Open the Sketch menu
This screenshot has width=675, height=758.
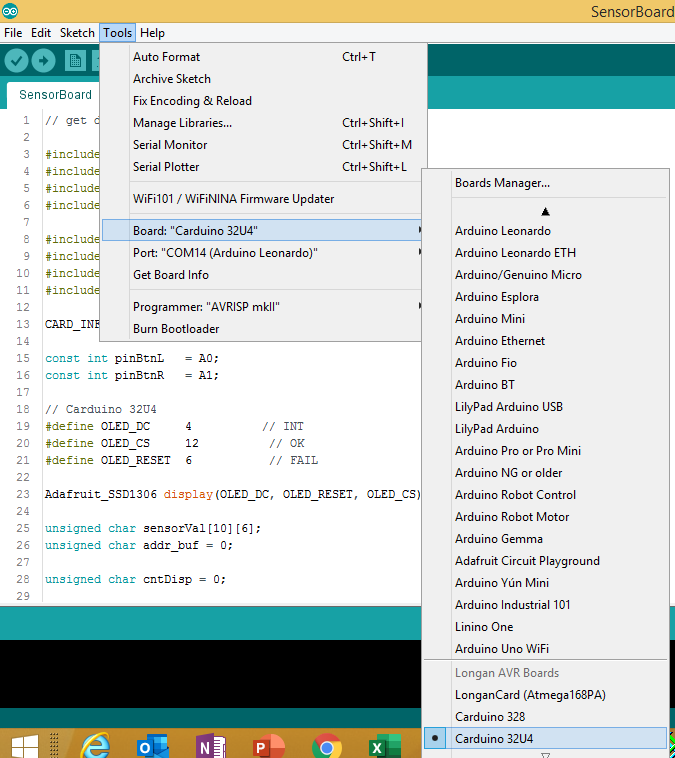pyautogui.click(x=77, y=33)
